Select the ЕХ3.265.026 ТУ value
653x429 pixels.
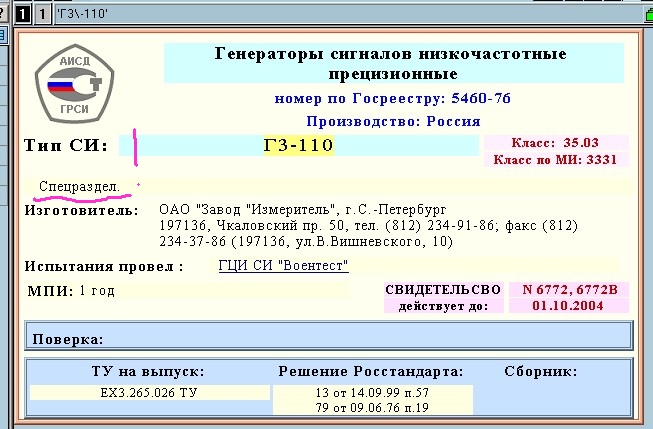[148, 392]
